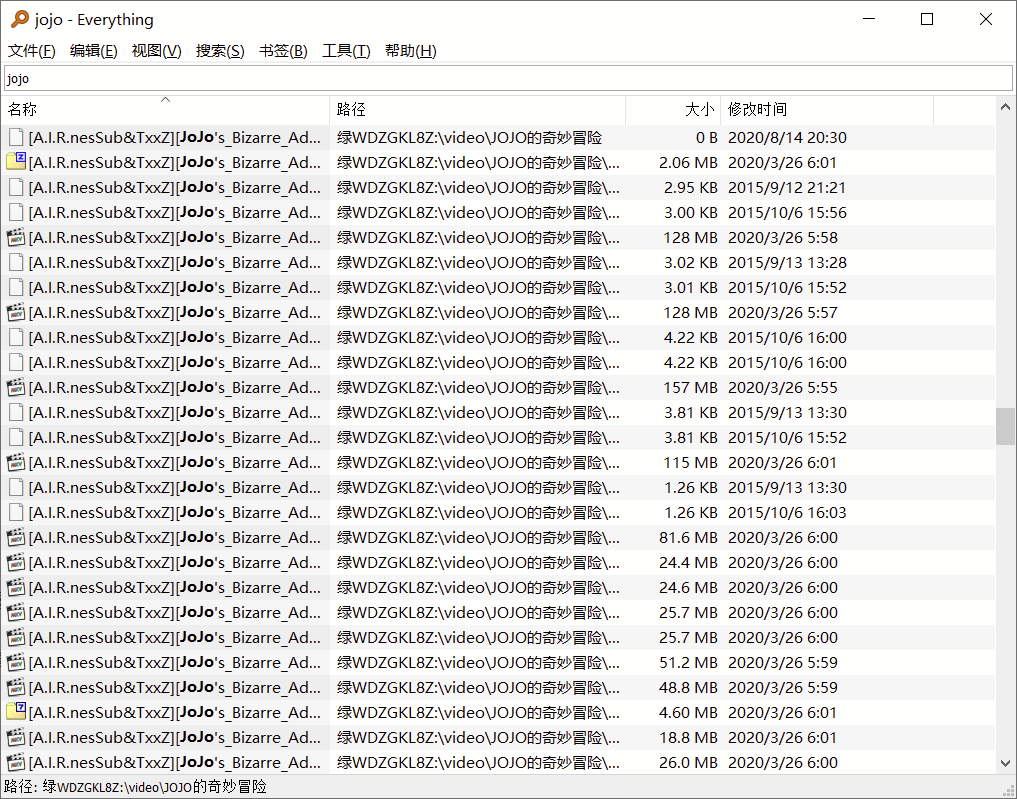
Task: Click the file icon of the 3.81 KB 2015/10/6 row
Action: [x=16, y=437]
